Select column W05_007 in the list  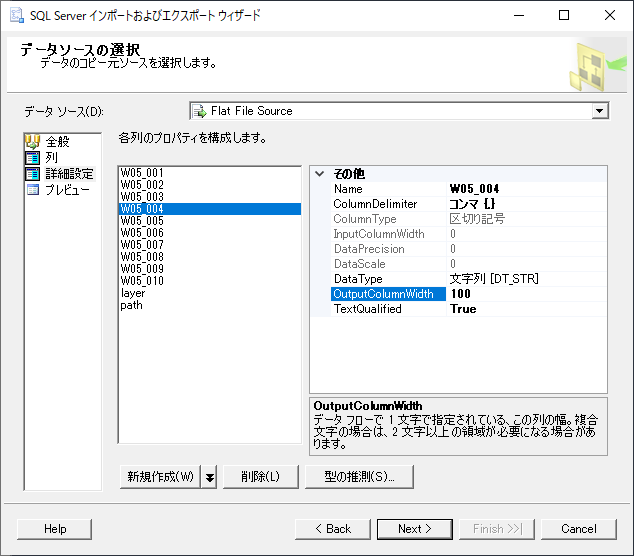point(142,245)
